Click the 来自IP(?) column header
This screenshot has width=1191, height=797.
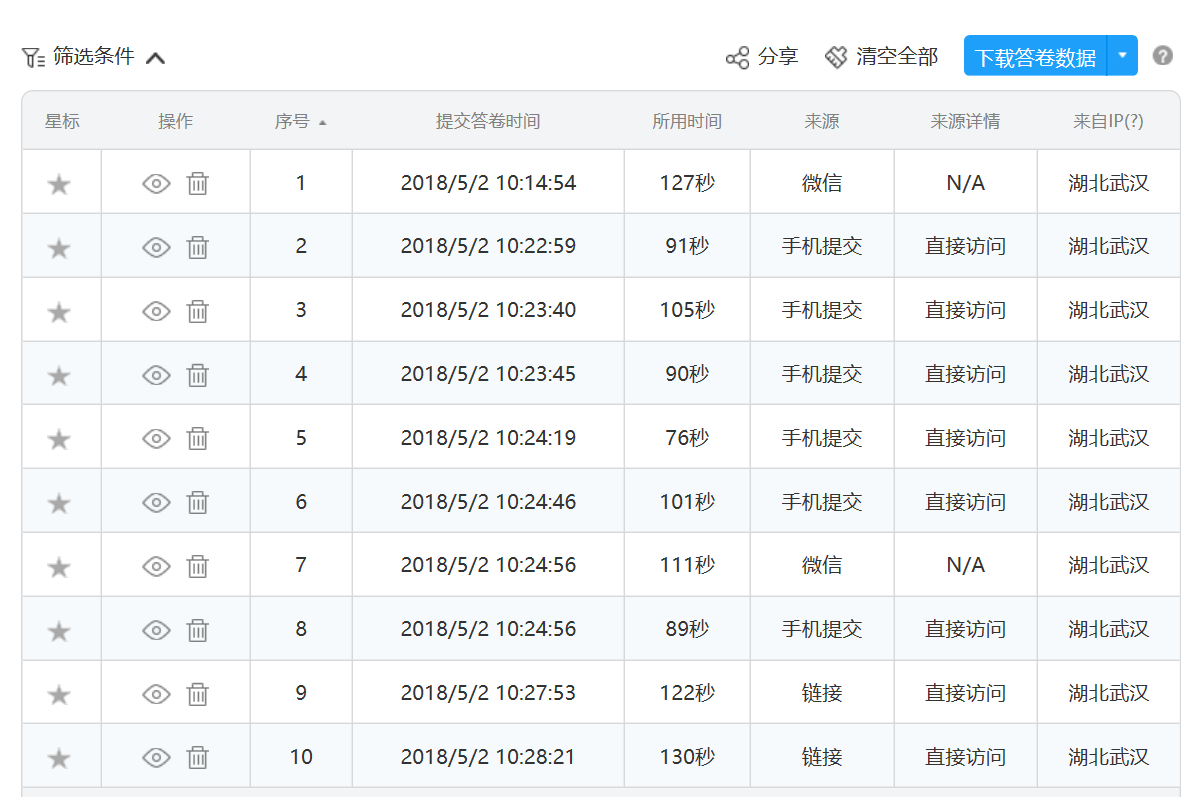[x=1108, y=122]
